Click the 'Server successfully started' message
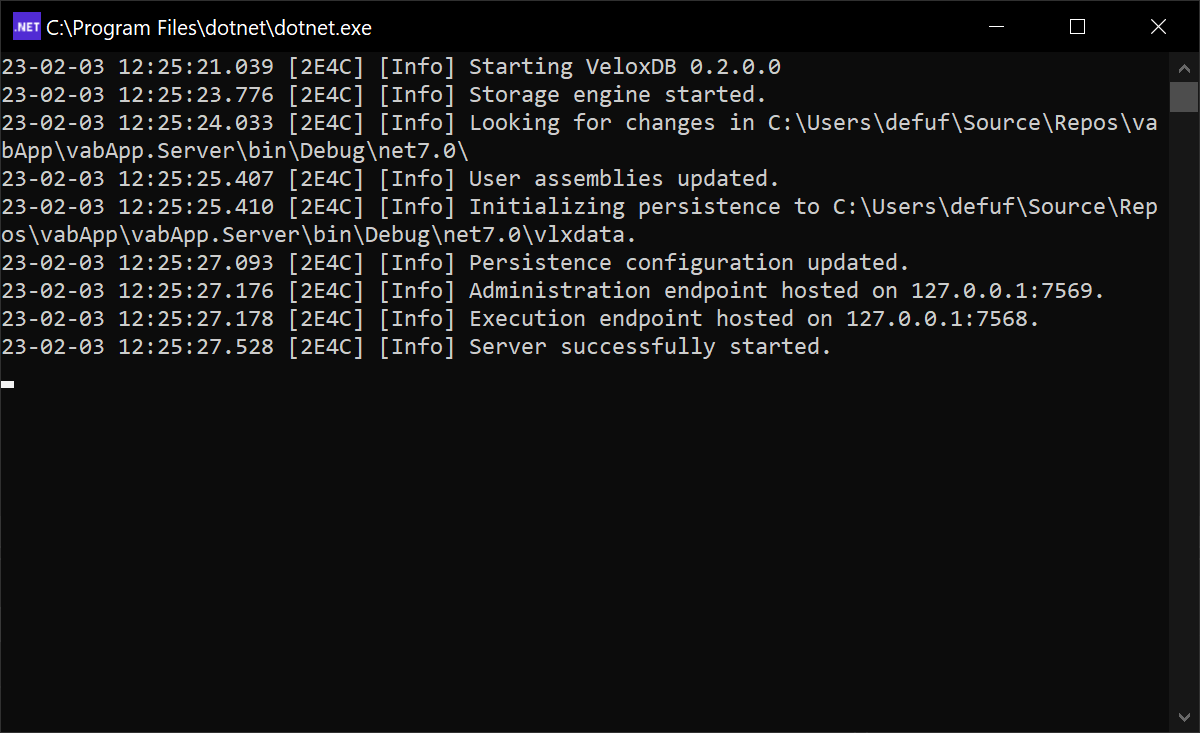Viewport: 1200px width, 733px height. (650, 346)
